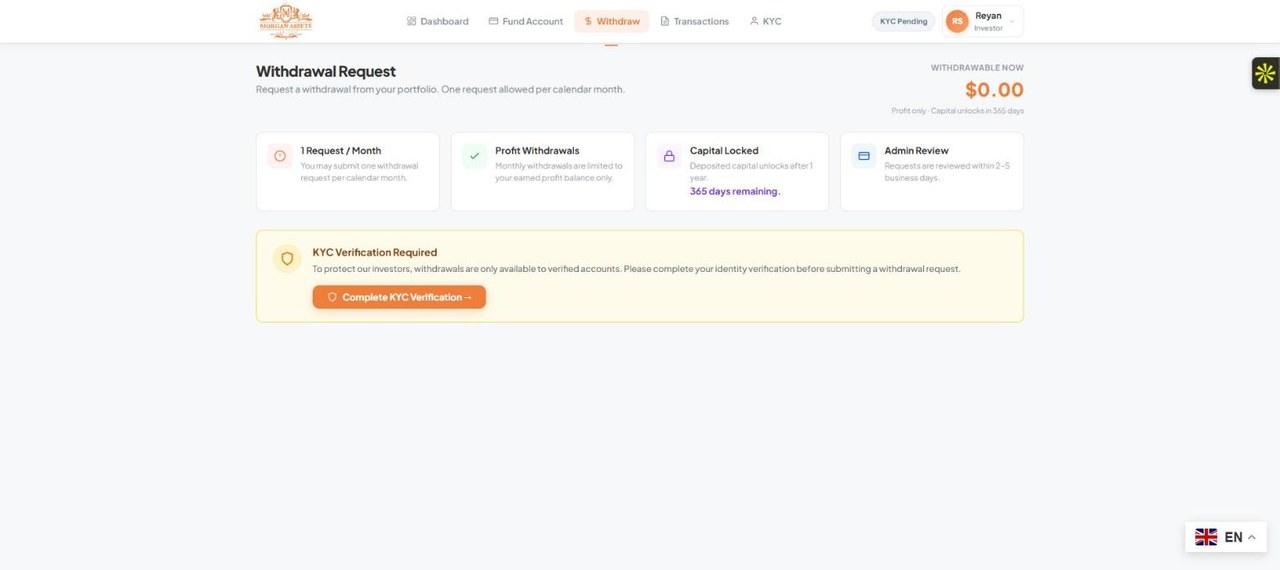Click the Transactions document icon

(x=665, y=21)
